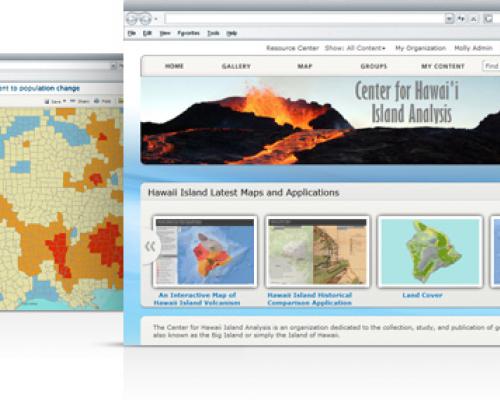Screen dimensions: 500x400
Task: Open the recent pages dropdown beside navigation arrows
Action: click(x=156, y=19)
